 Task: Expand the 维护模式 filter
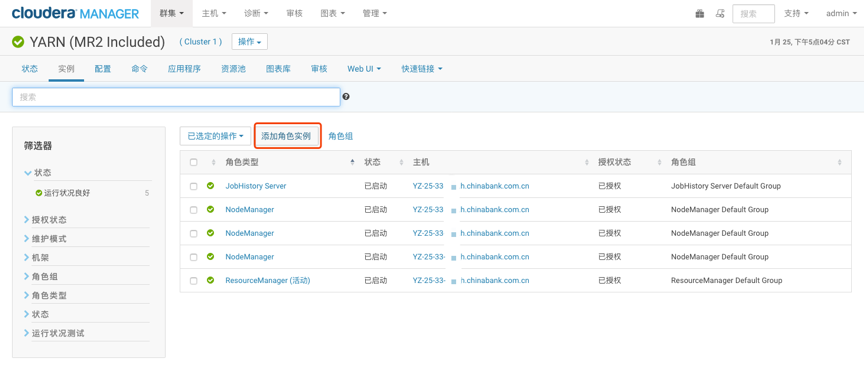click(x=45, y=239)
